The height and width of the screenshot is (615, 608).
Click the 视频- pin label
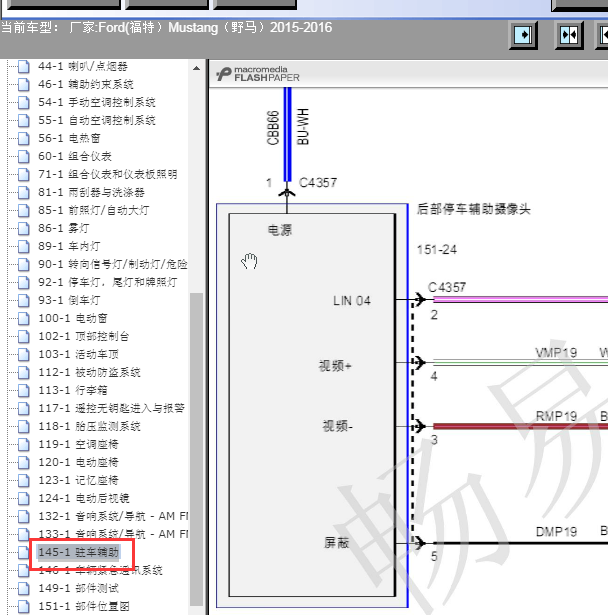[337, 426]
